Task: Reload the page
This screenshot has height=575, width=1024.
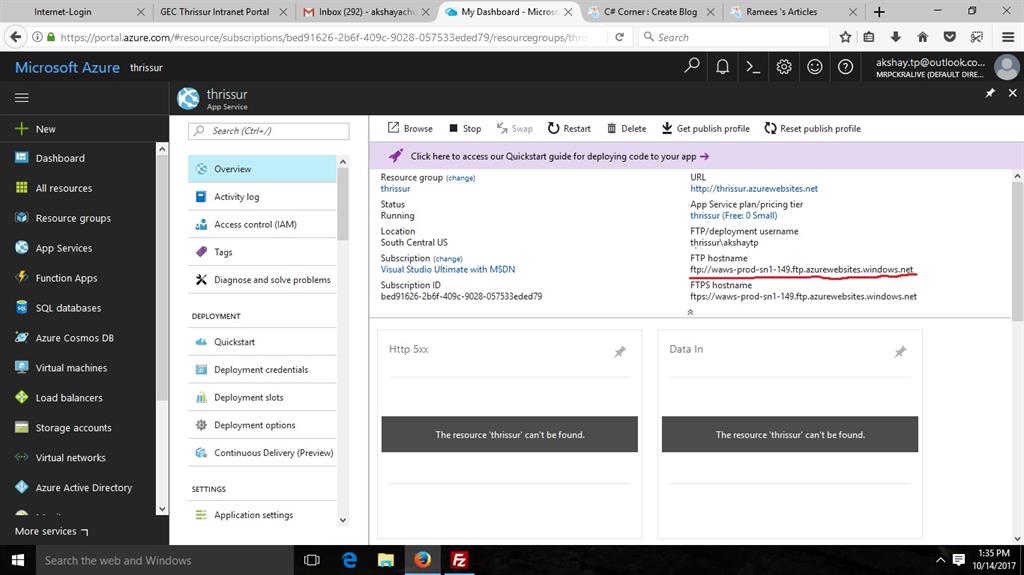Action: click(619, 37)
